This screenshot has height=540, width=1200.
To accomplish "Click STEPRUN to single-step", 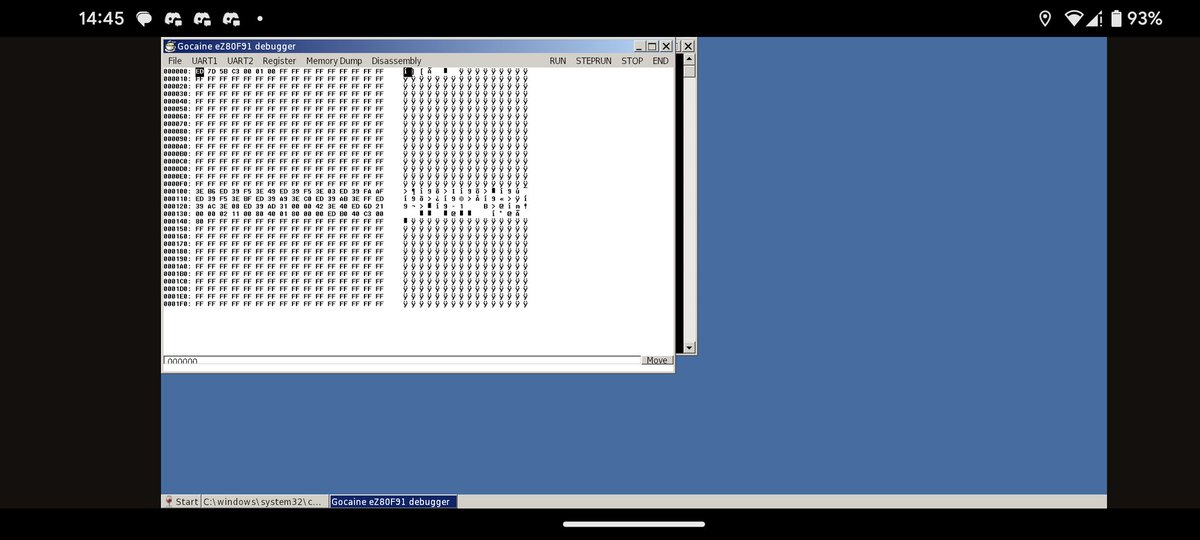I will 594,61.
